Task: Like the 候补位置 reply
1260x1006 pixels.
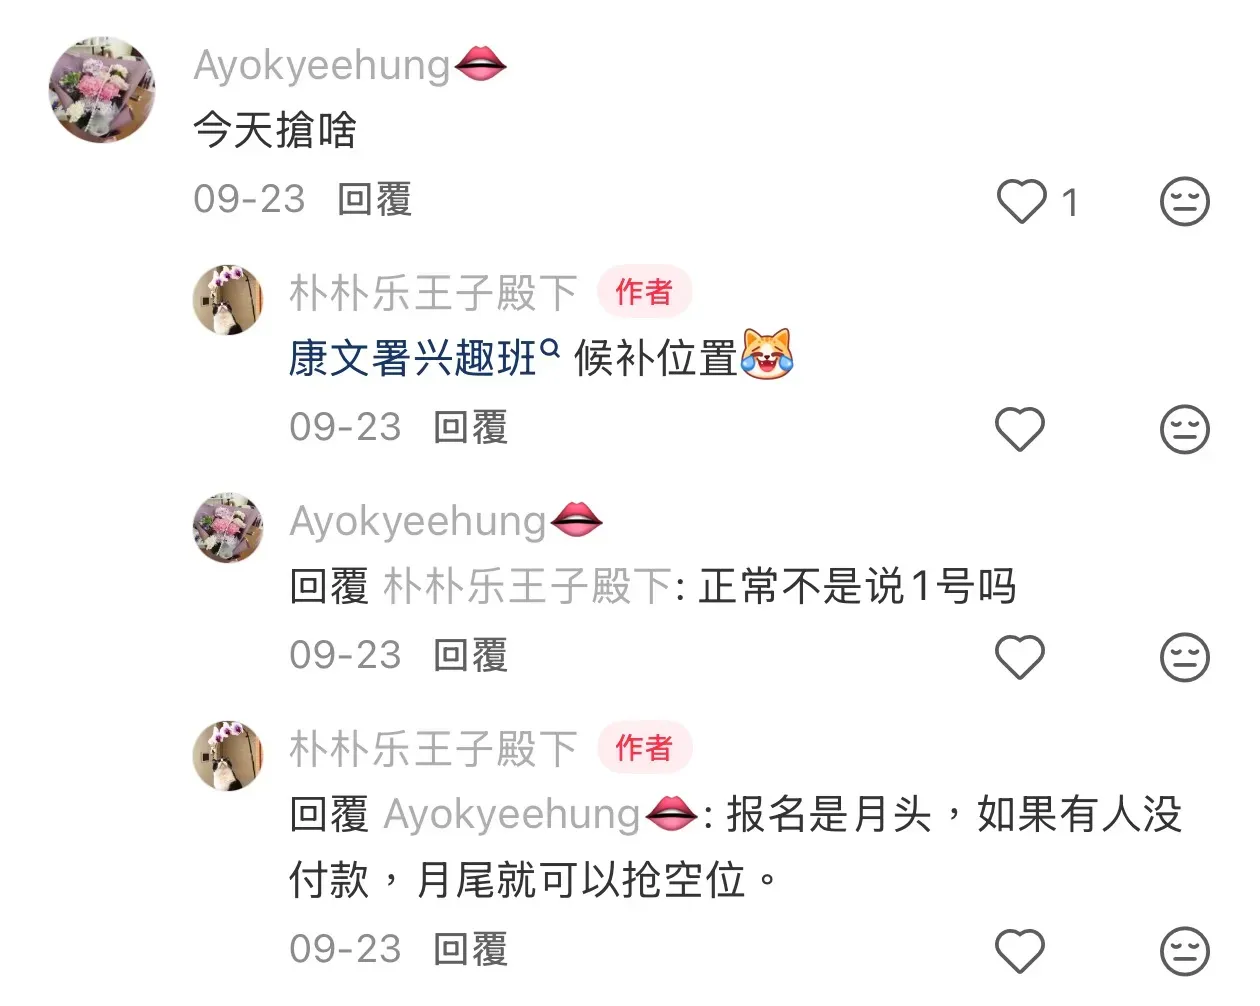Action: click(1020, 430)
